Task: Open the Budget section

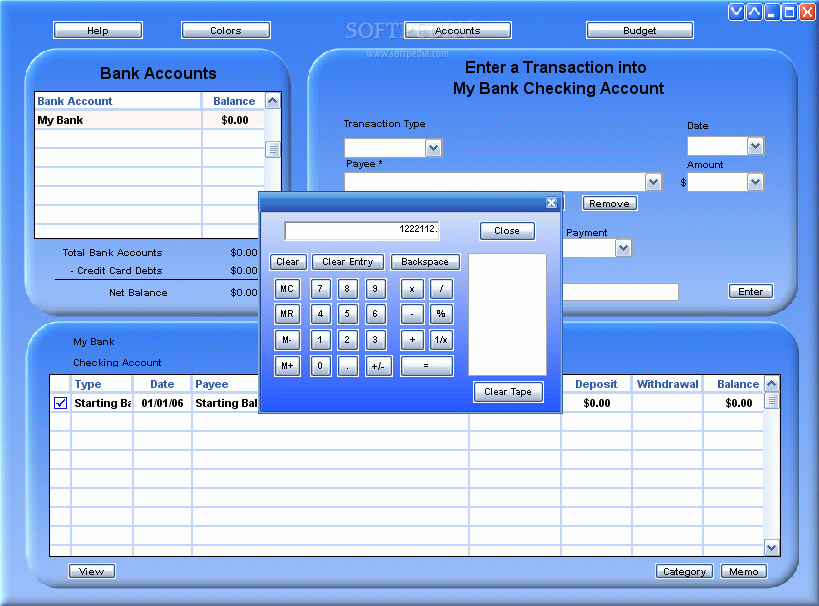Action: point(640,30)
